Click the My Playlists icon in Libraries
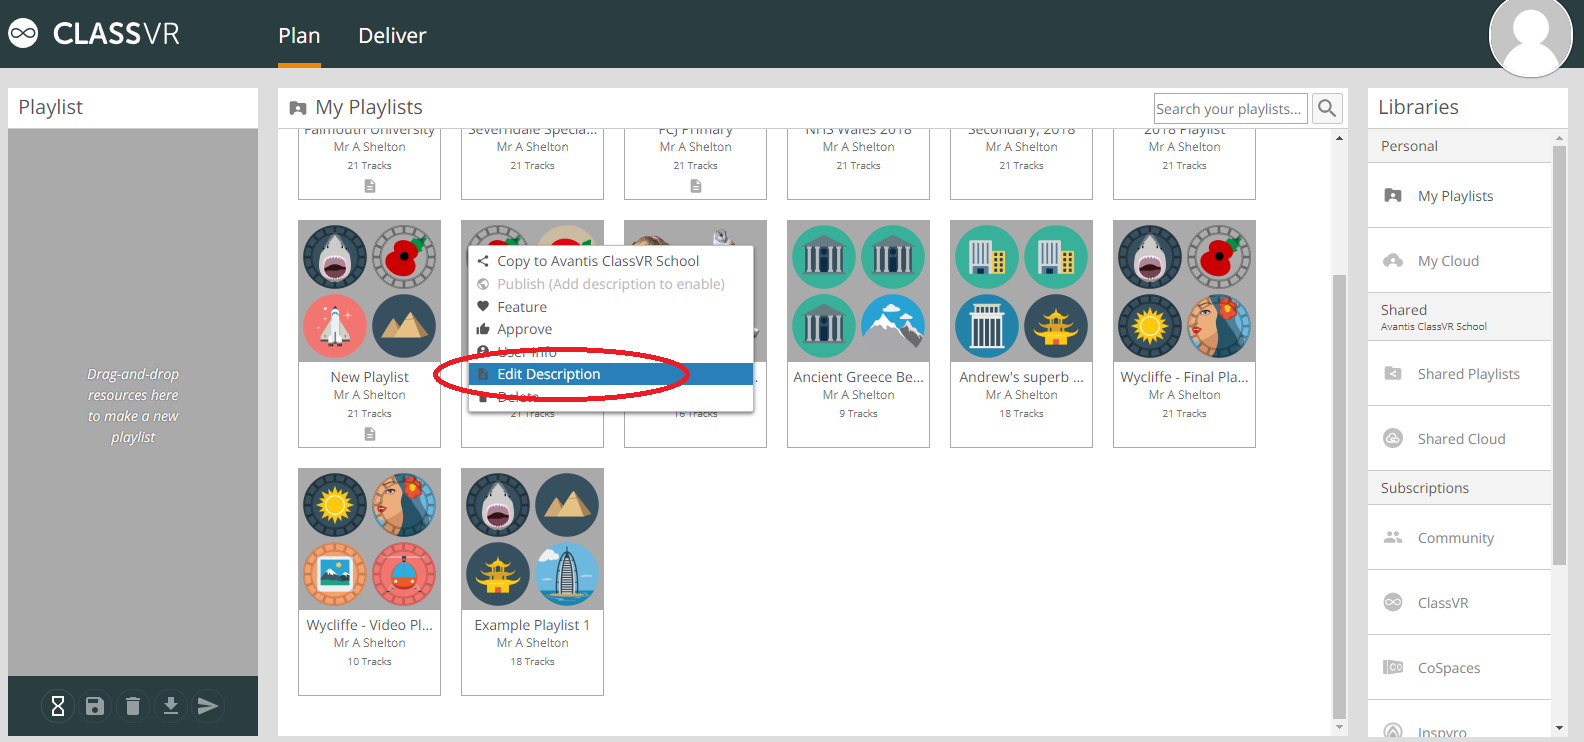Viewport: 1584px width, 742px height. (x=1393, y=195)
